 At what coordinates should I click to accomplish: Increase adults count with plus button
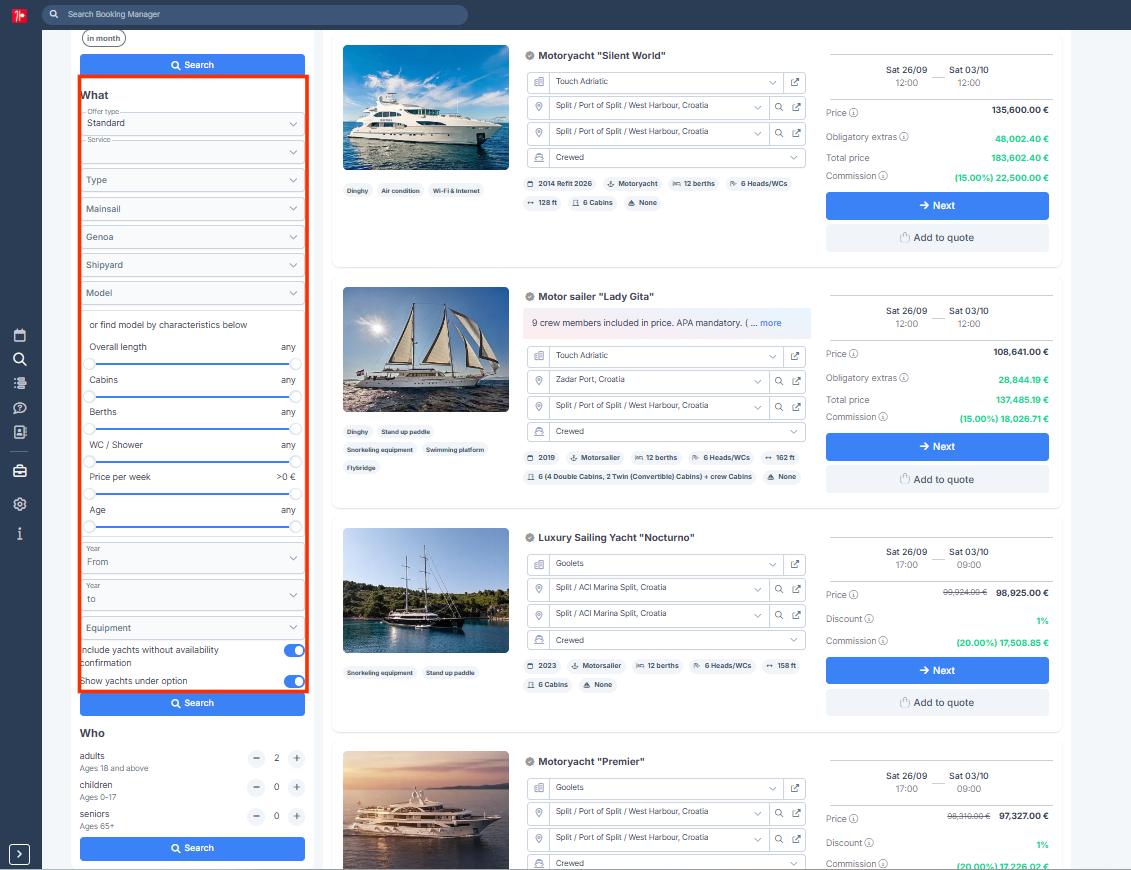coord(296,758)
